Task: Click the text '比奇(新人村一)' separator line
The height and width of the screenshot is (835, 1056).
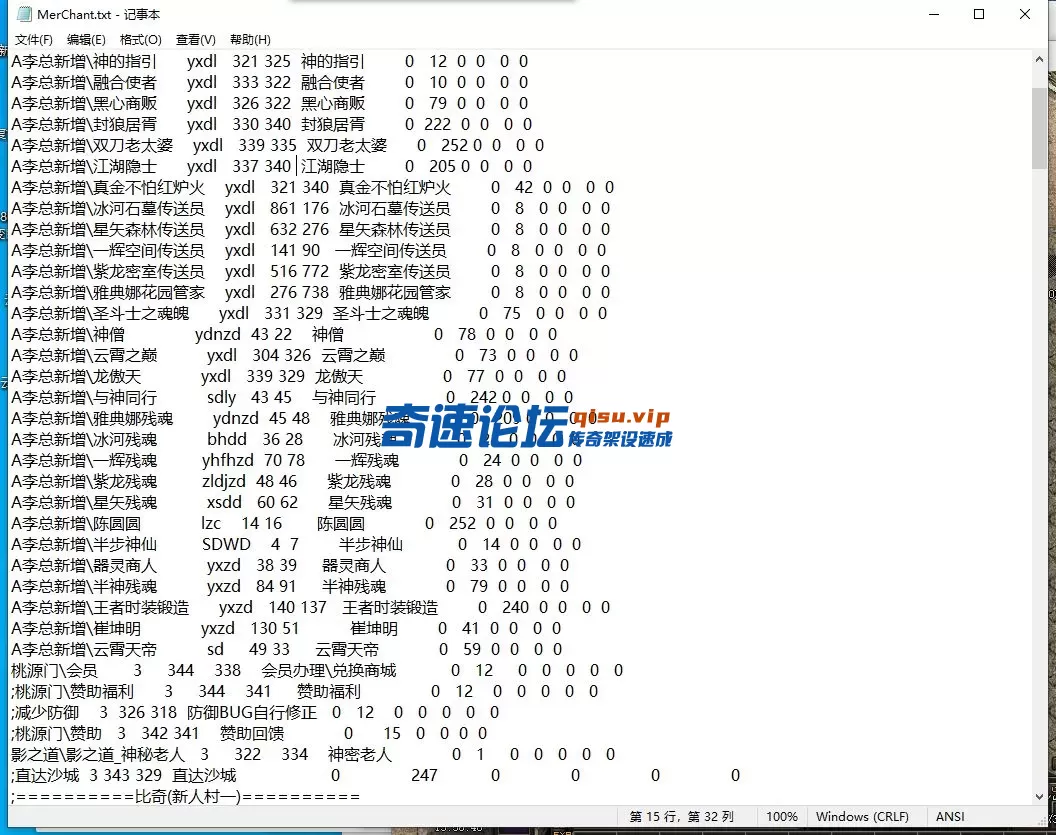Action: click(187, 797)
